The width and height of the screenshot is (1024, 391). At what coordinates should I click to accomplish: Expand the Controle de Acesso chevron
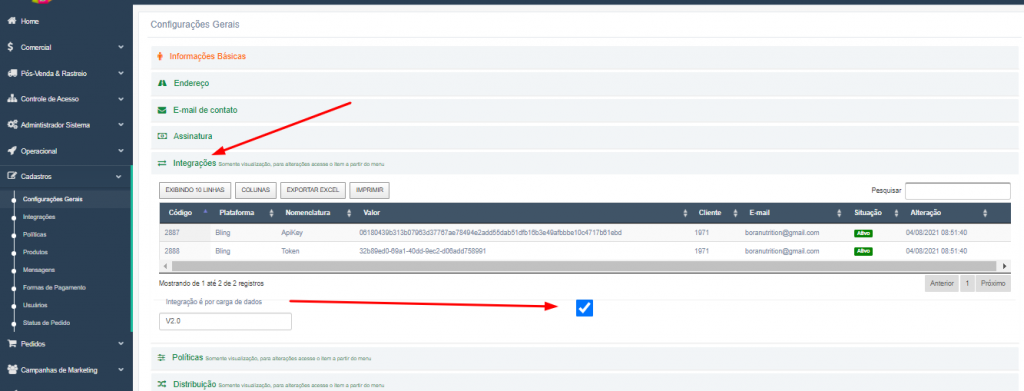click(x=121, y=99)
